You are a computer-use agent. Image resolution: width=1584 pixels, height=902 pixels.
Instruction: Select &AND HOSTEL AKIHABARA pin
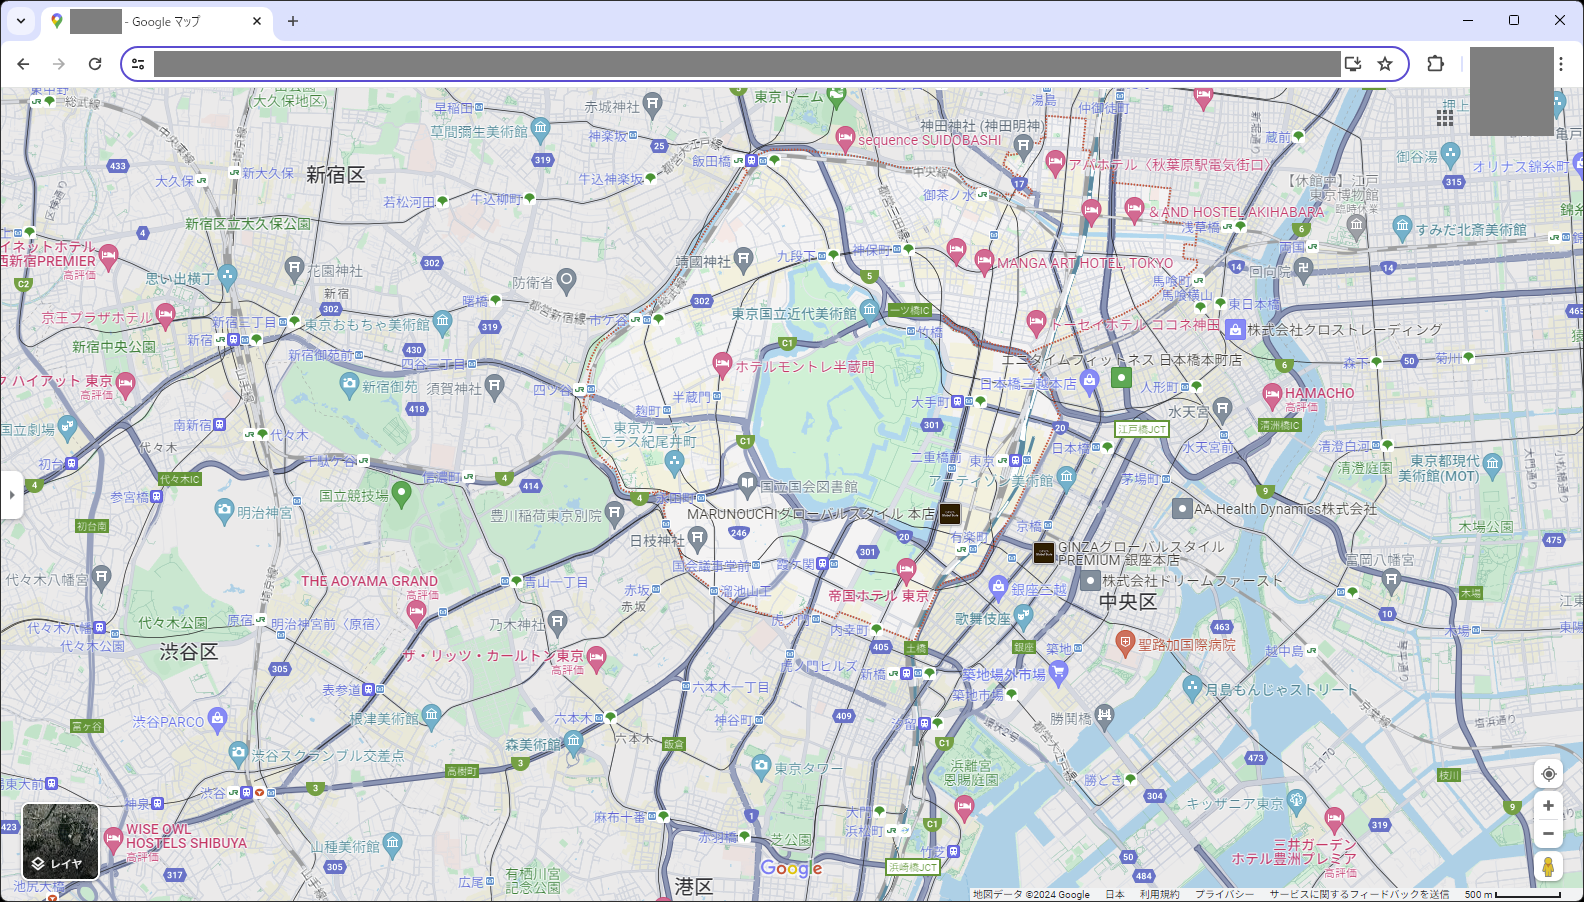1134,209
